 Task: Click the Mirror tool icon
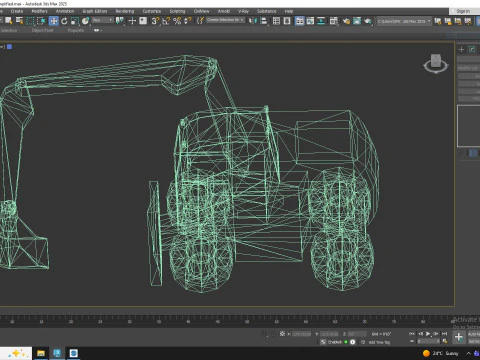(x=253, y=21)
